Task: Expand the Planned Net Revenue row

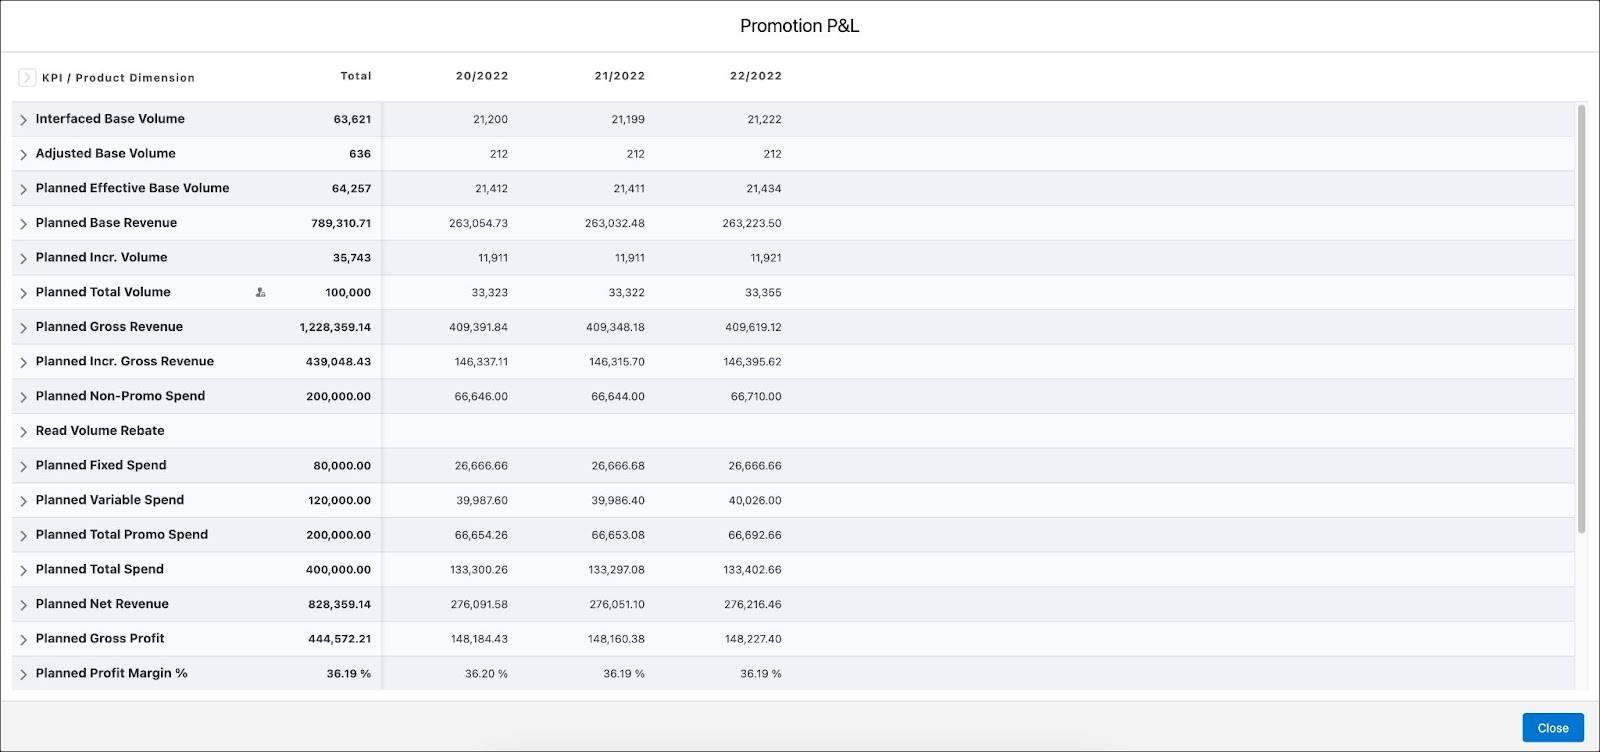Action: pos(23,605)
